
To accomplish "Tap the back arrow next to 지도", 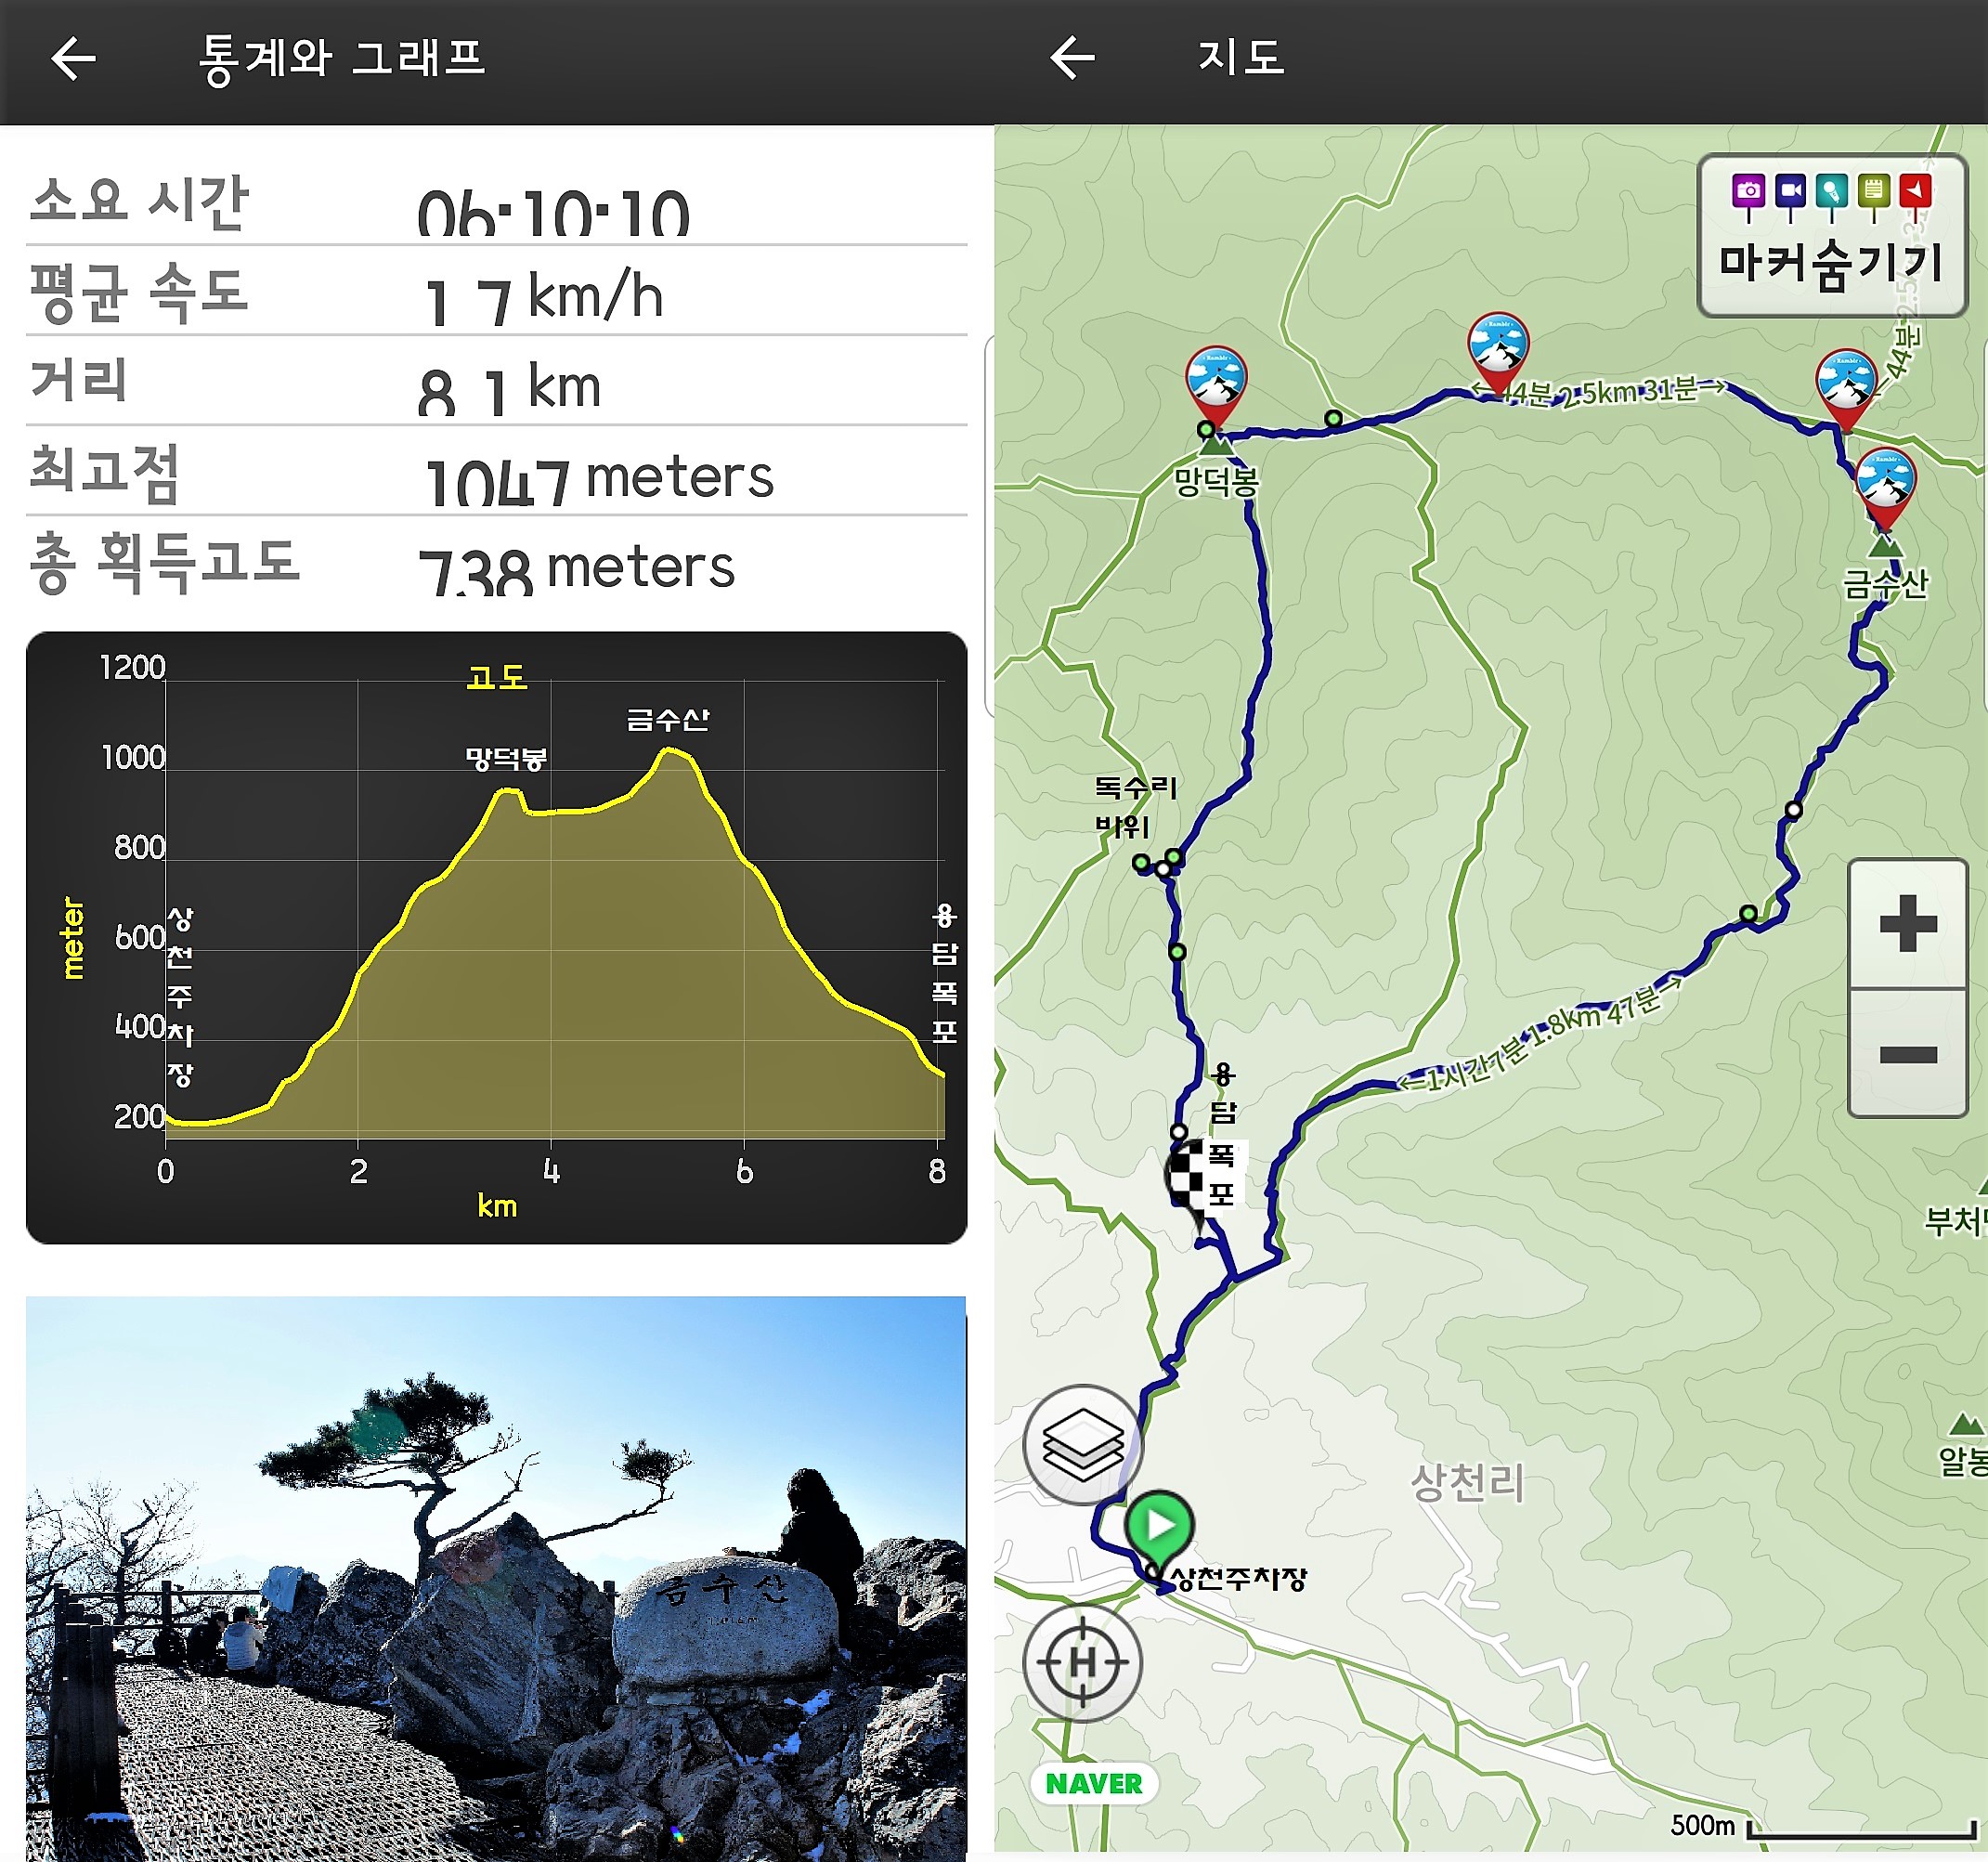I will 1072,58.
